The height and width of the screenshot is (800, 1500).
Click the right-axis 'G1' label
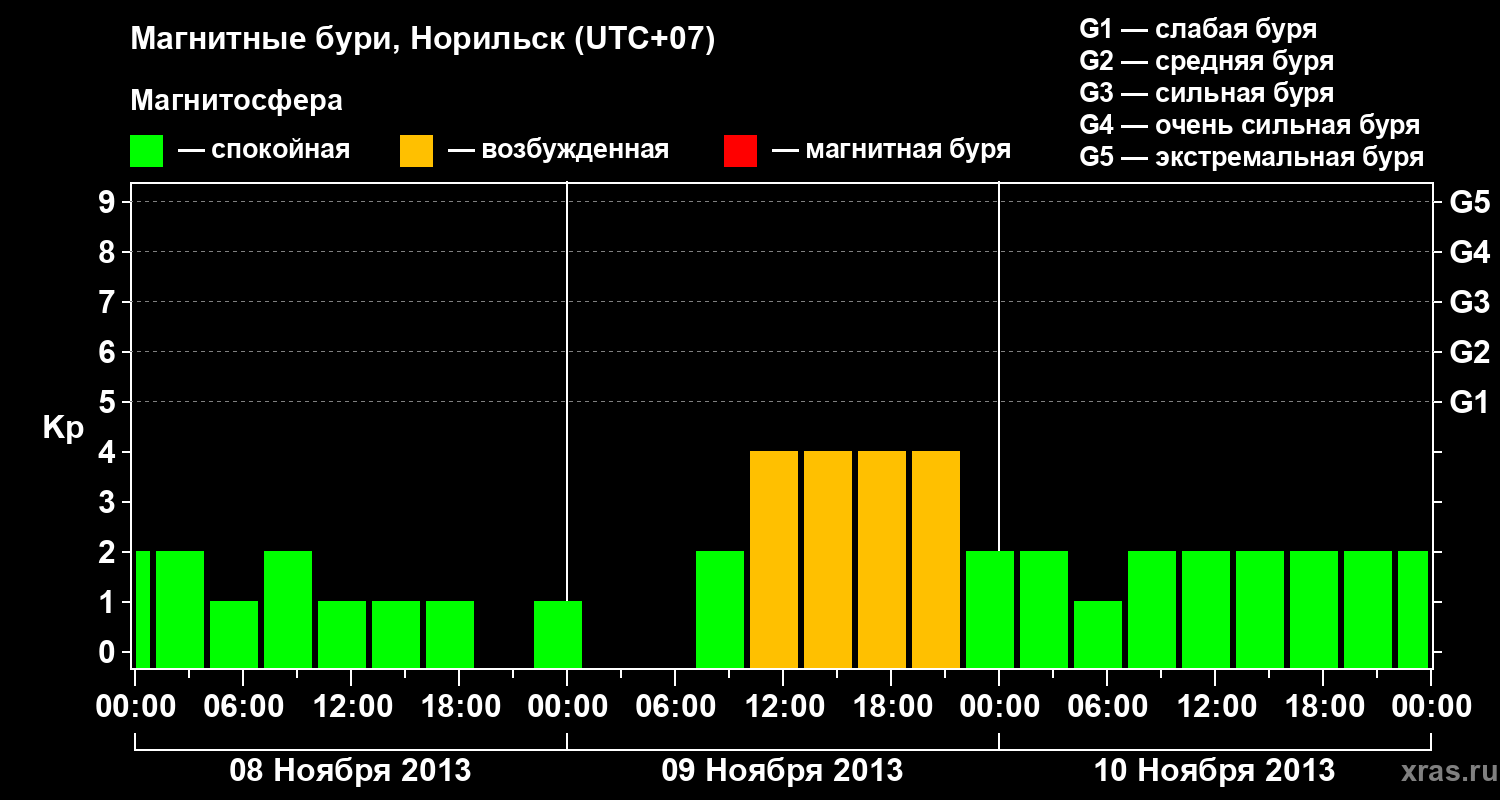coord(1469,402)
